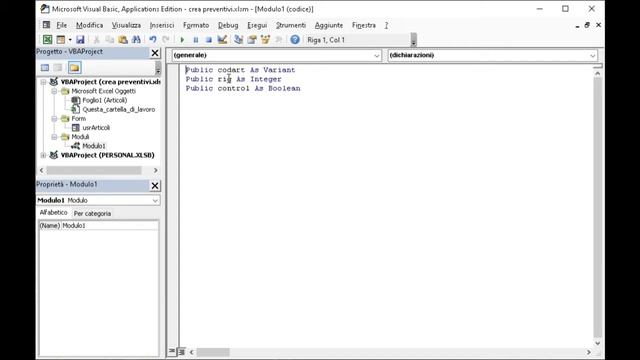Open the Inserisci menu

coord(162,25)
